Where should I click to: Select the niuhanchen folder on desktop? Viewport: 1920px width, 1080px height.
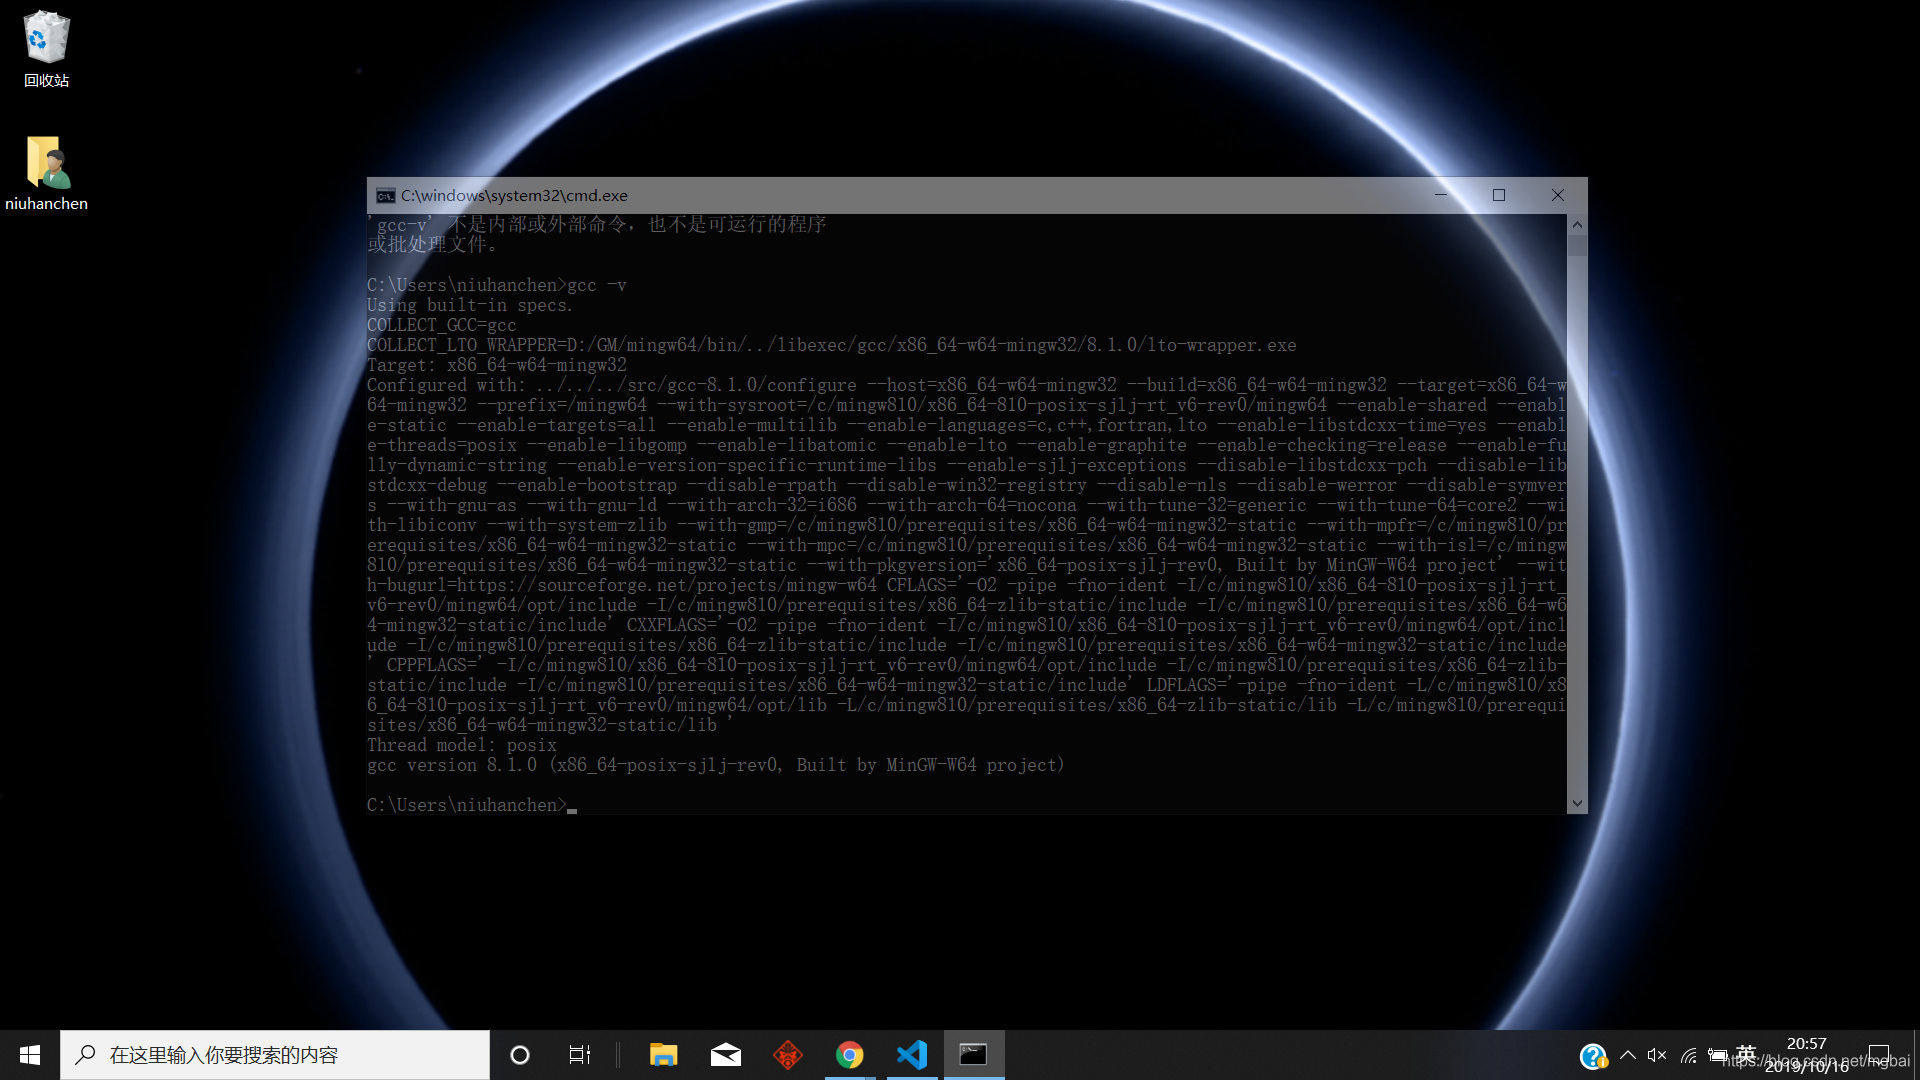[46, 173]
